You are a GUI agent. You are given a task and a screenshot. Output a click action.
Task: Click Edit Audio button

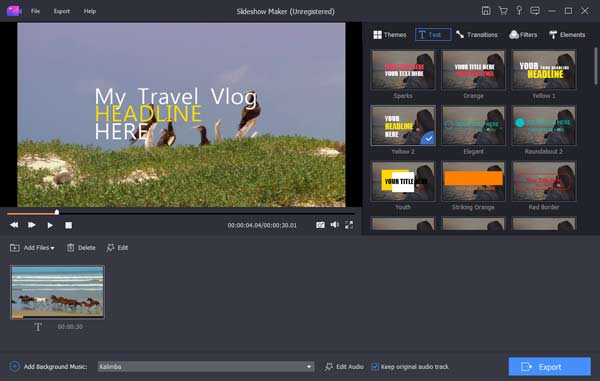point(344,366)
